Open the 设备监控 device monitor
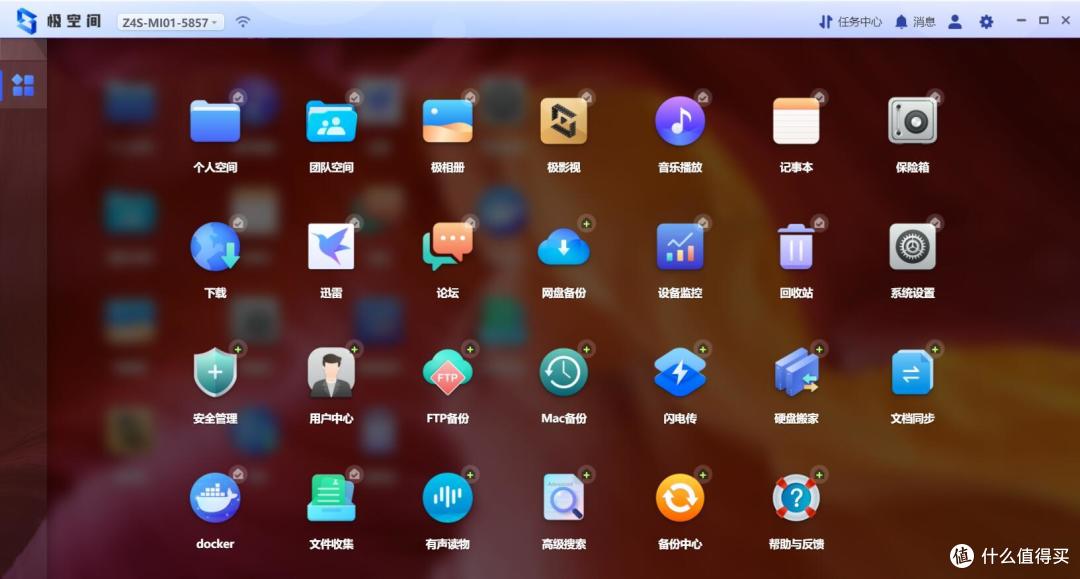Screen dimensions: 1080x579 tap(680, 247)
